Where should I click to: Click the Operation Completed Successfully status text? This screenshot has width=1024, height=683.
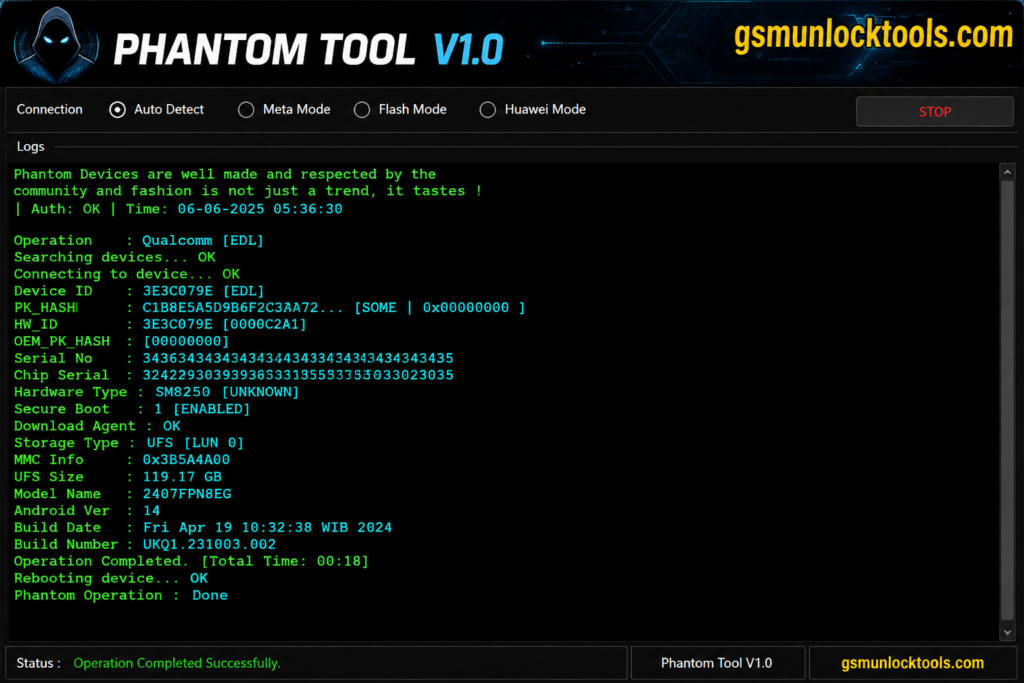(177, 663)
